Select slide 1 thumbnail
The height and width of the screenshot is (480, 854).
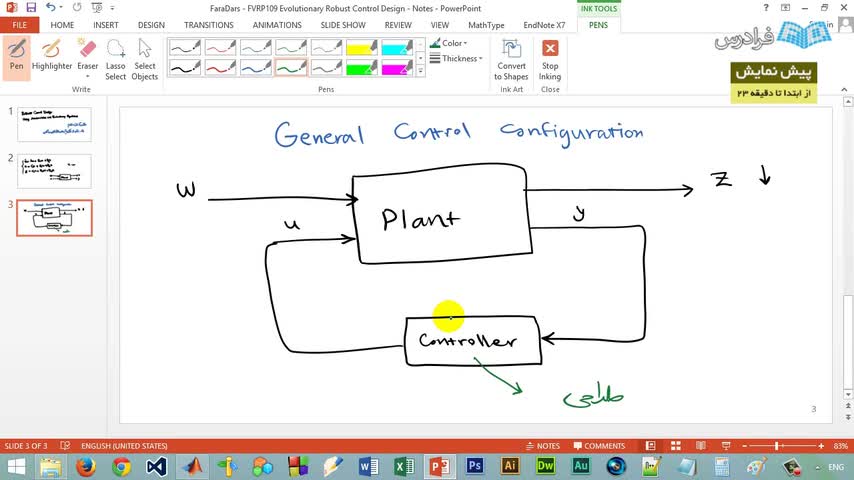(x=54, y=124)
